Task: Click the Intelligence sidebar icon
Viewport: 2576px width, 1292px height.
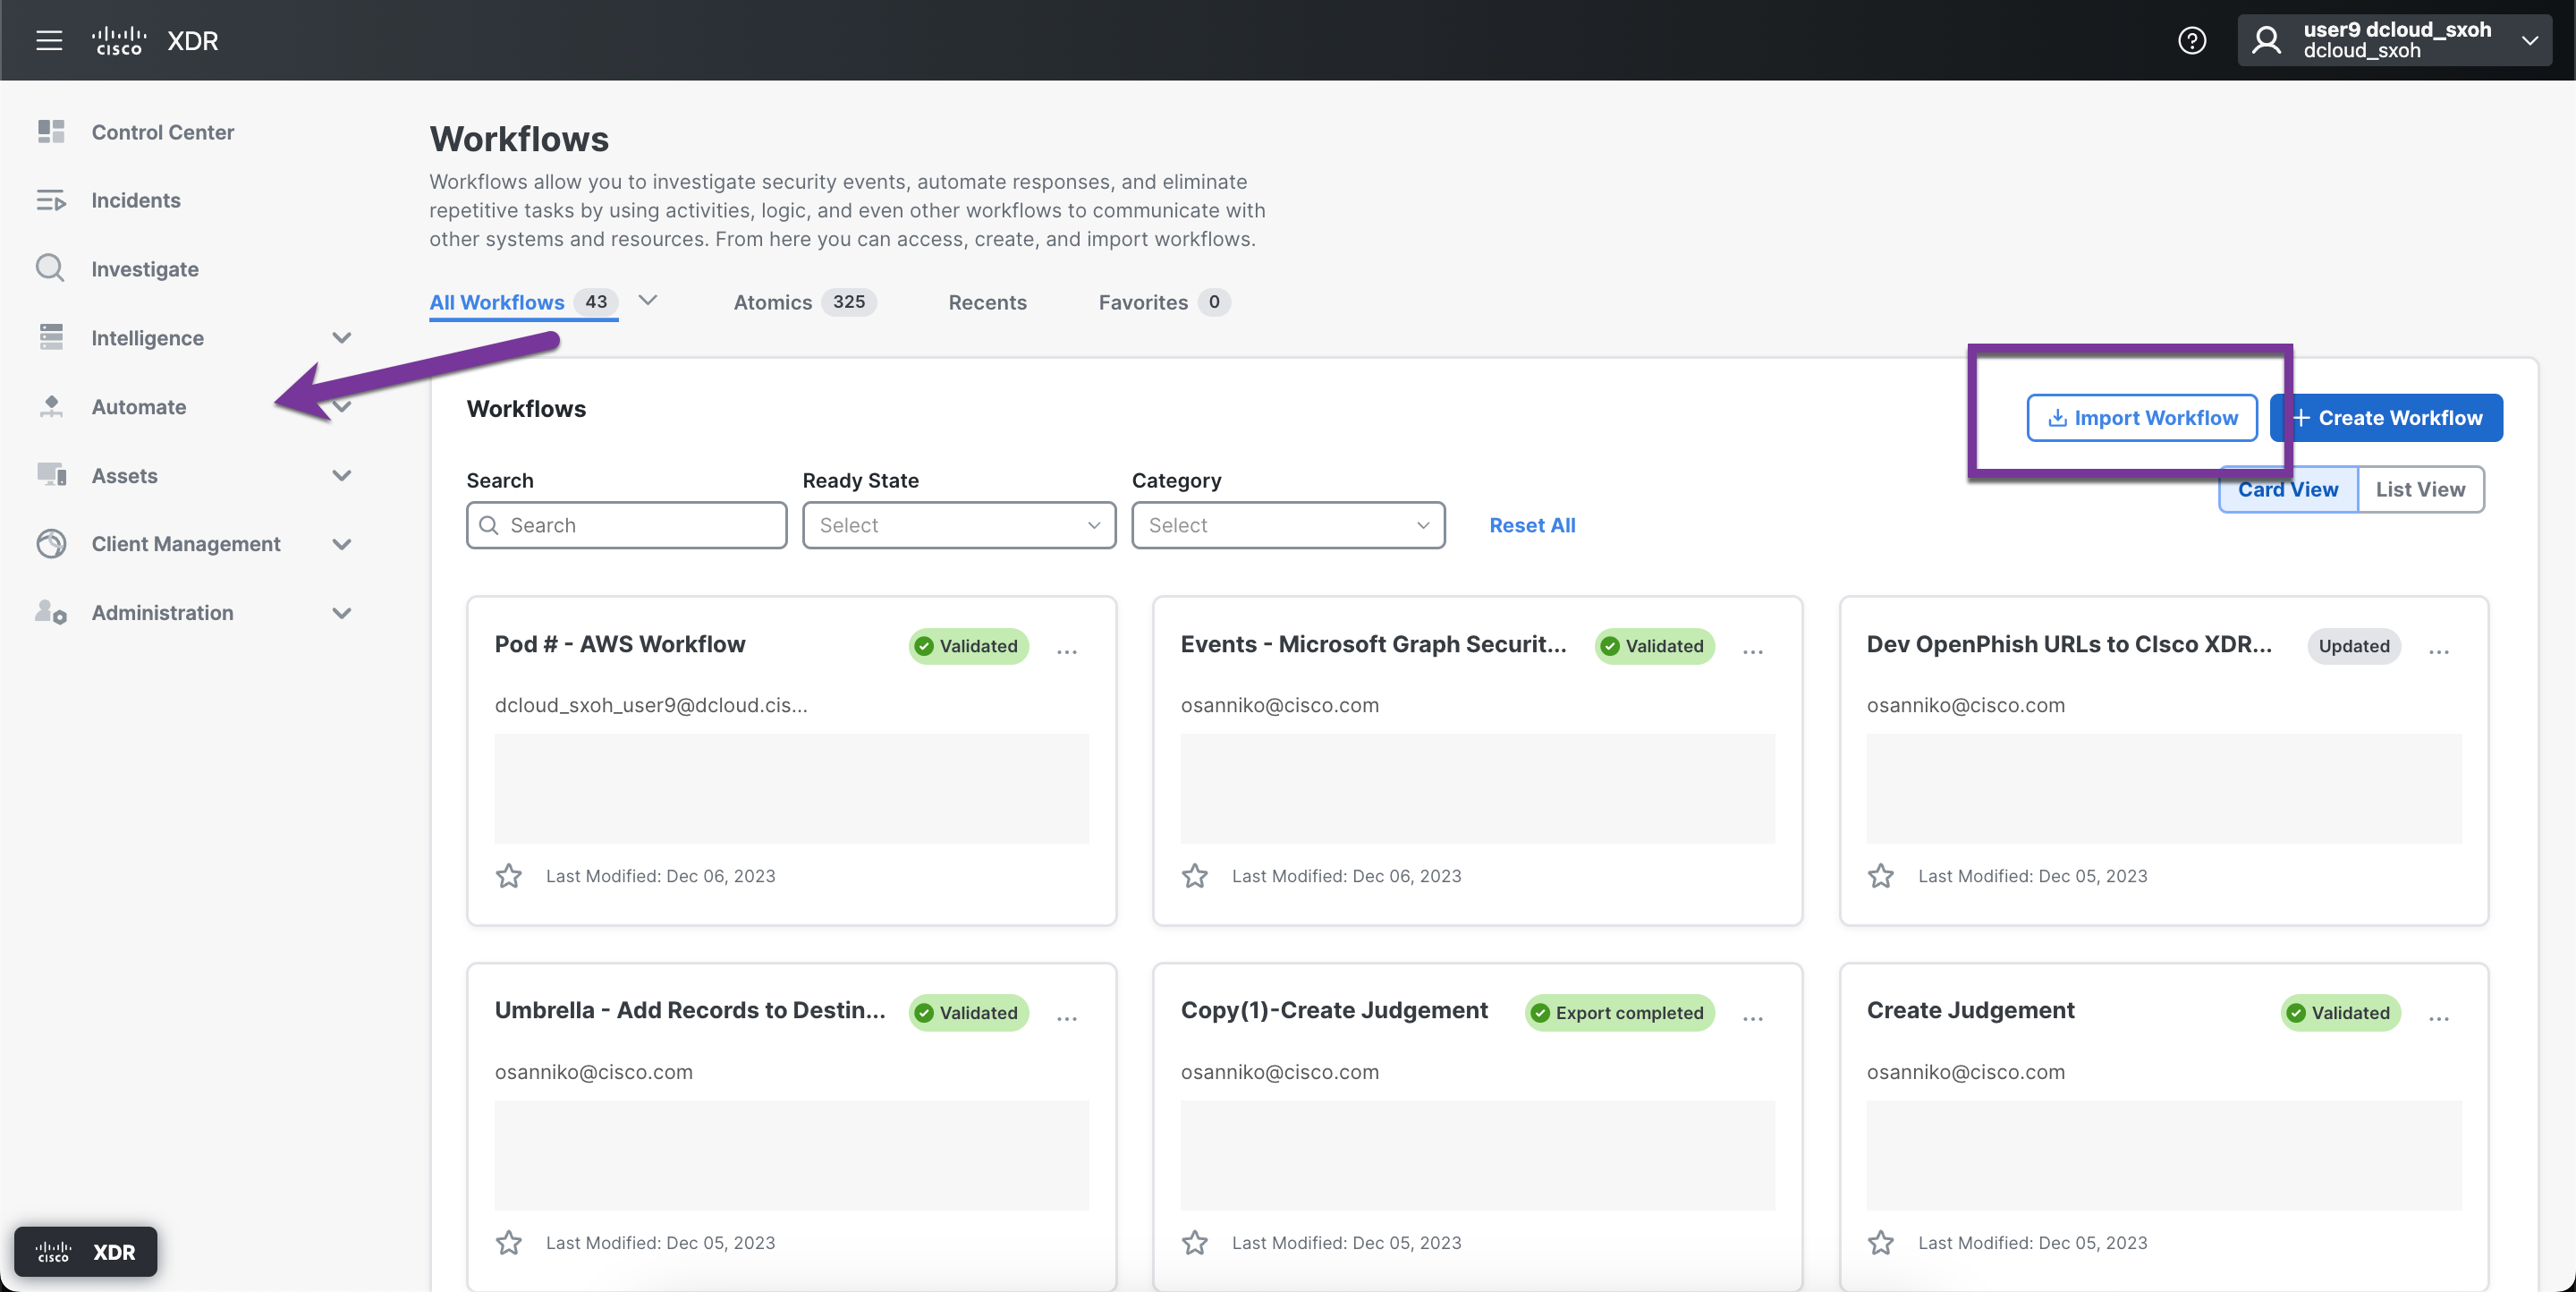Action: (51, 337)
